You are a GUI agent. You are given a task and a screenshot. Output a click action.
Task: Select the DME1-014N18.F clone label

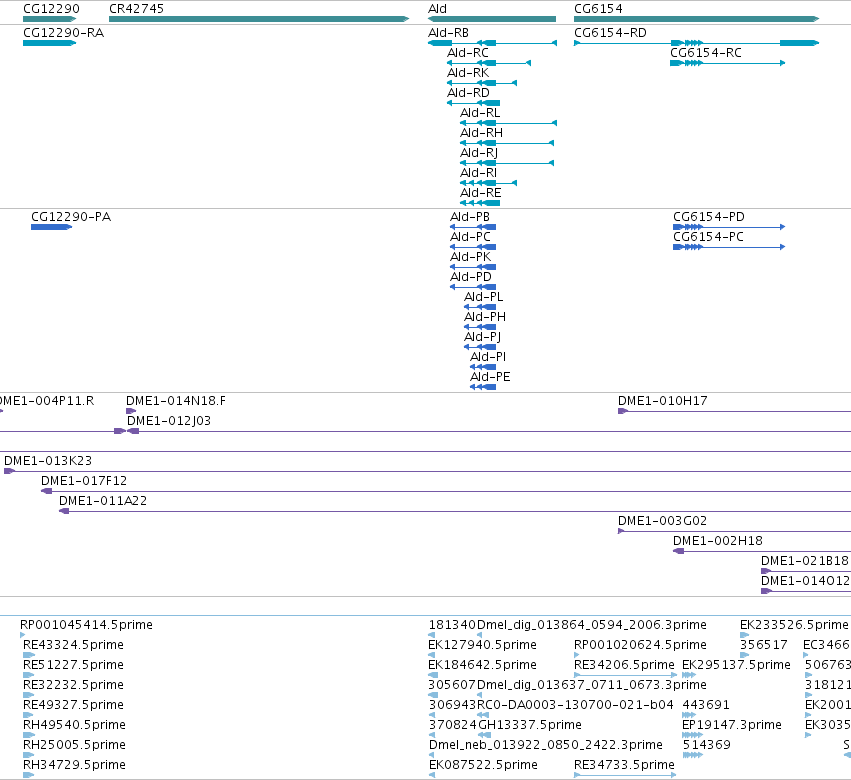(176, 401)
